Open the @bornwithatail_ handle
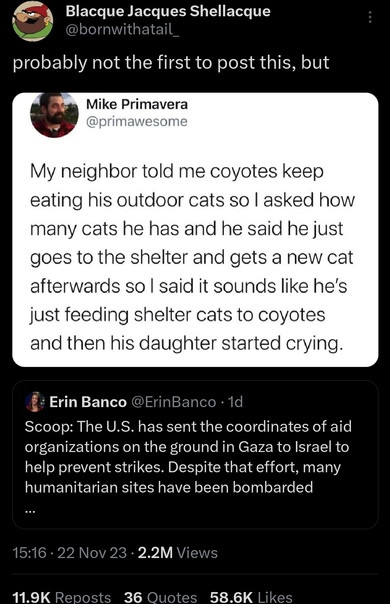This screenshot has height=604, width=390. point(123,29)
